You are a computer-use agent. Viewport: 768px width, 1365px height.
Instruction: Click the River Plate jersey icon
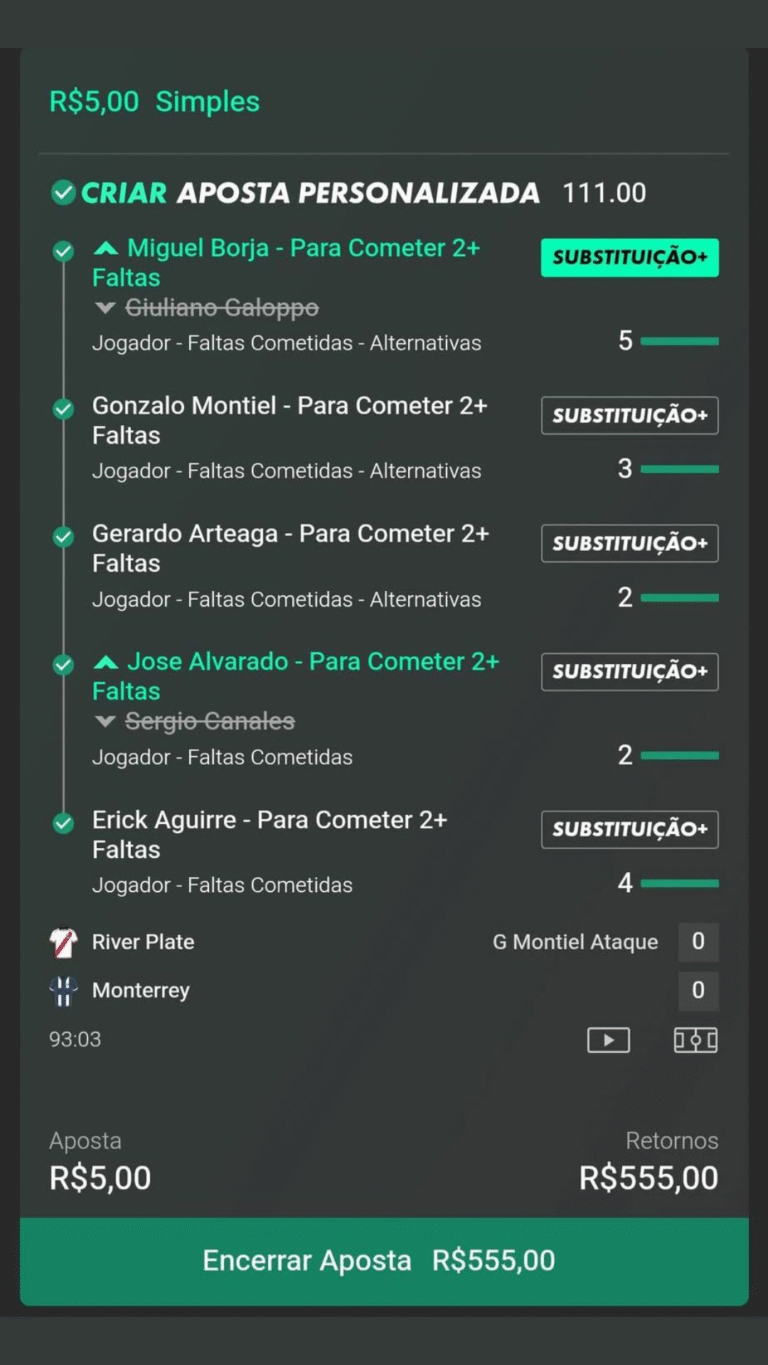[63, 942]
